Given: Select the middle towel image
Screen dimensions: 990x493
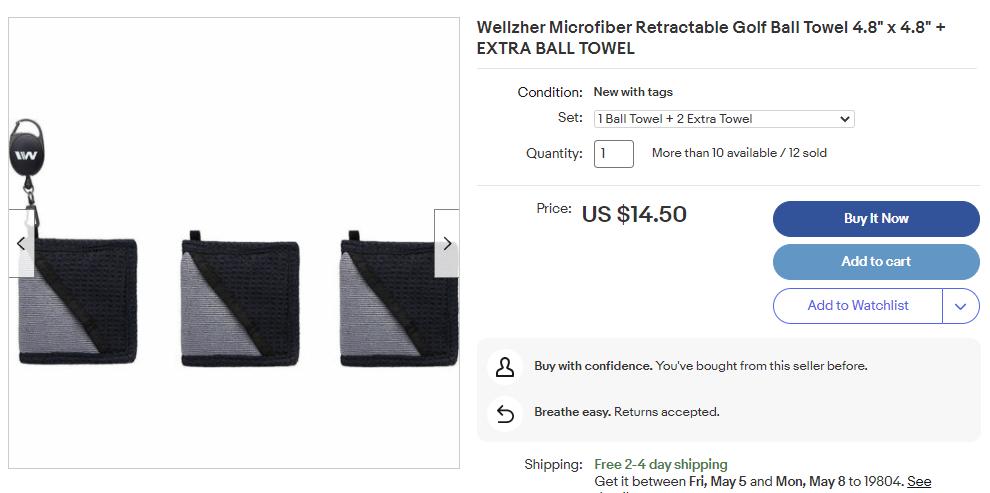Looking at the screenshot, I should [x=240, y=300].
